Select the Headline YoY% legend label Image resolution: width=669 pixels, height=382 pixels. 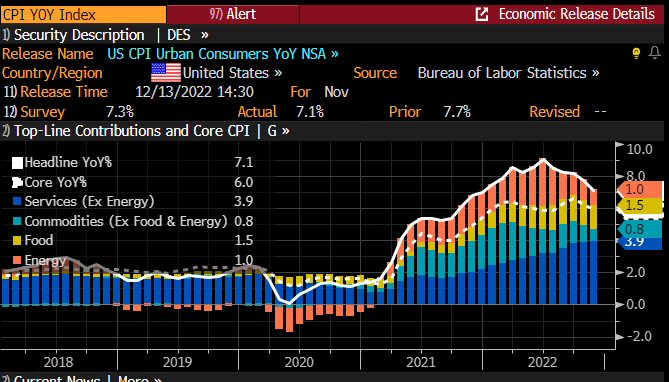(68, 162)
